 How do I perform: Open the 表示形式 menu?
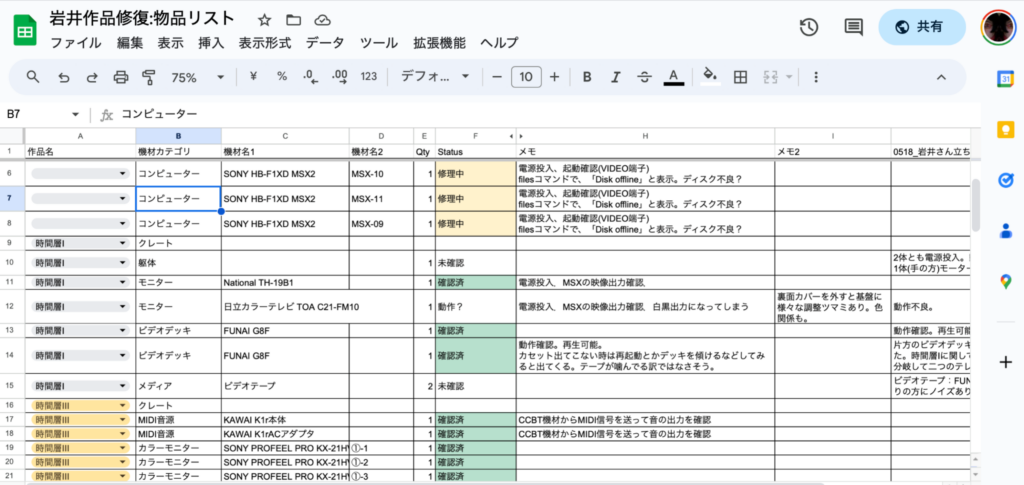coord(264,43)
